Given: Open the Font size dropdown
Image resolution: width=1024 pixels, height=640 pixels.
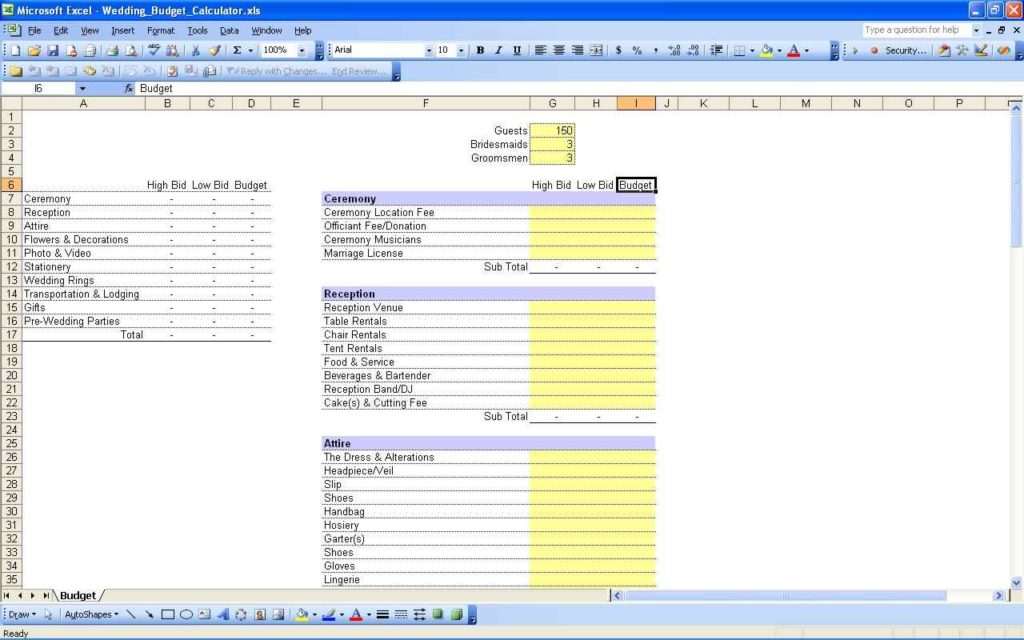Looking at the screenshot, I should click(462, 50).
